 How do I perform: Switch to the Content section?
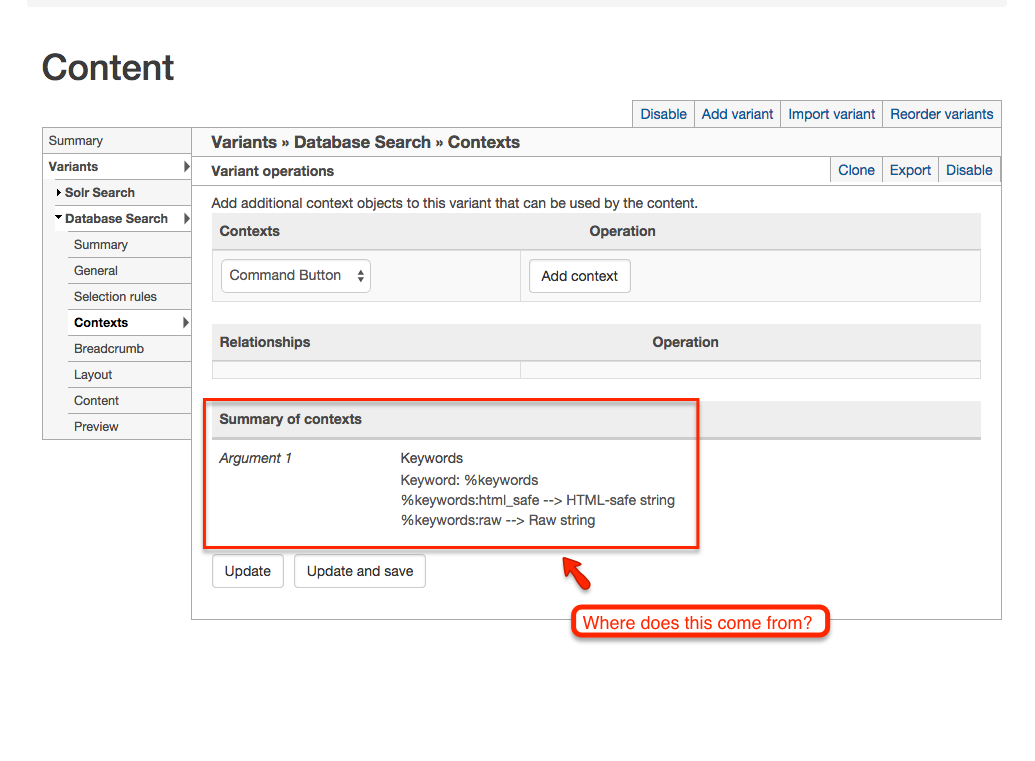tap(96, 400)
